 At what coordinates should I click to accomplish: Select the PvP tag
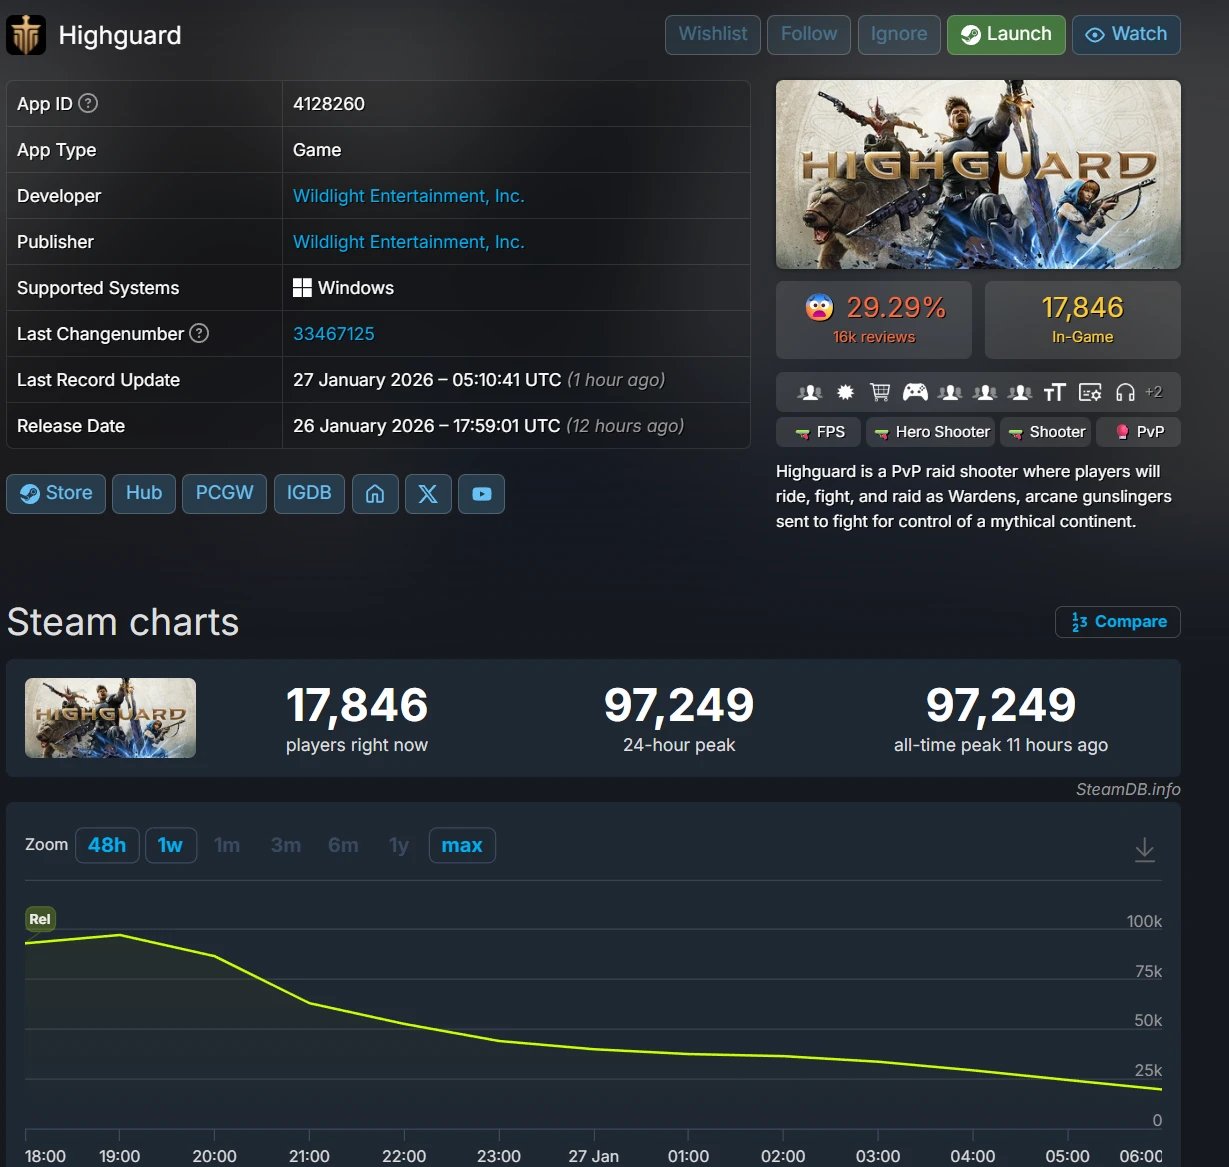pos(1139,432)
